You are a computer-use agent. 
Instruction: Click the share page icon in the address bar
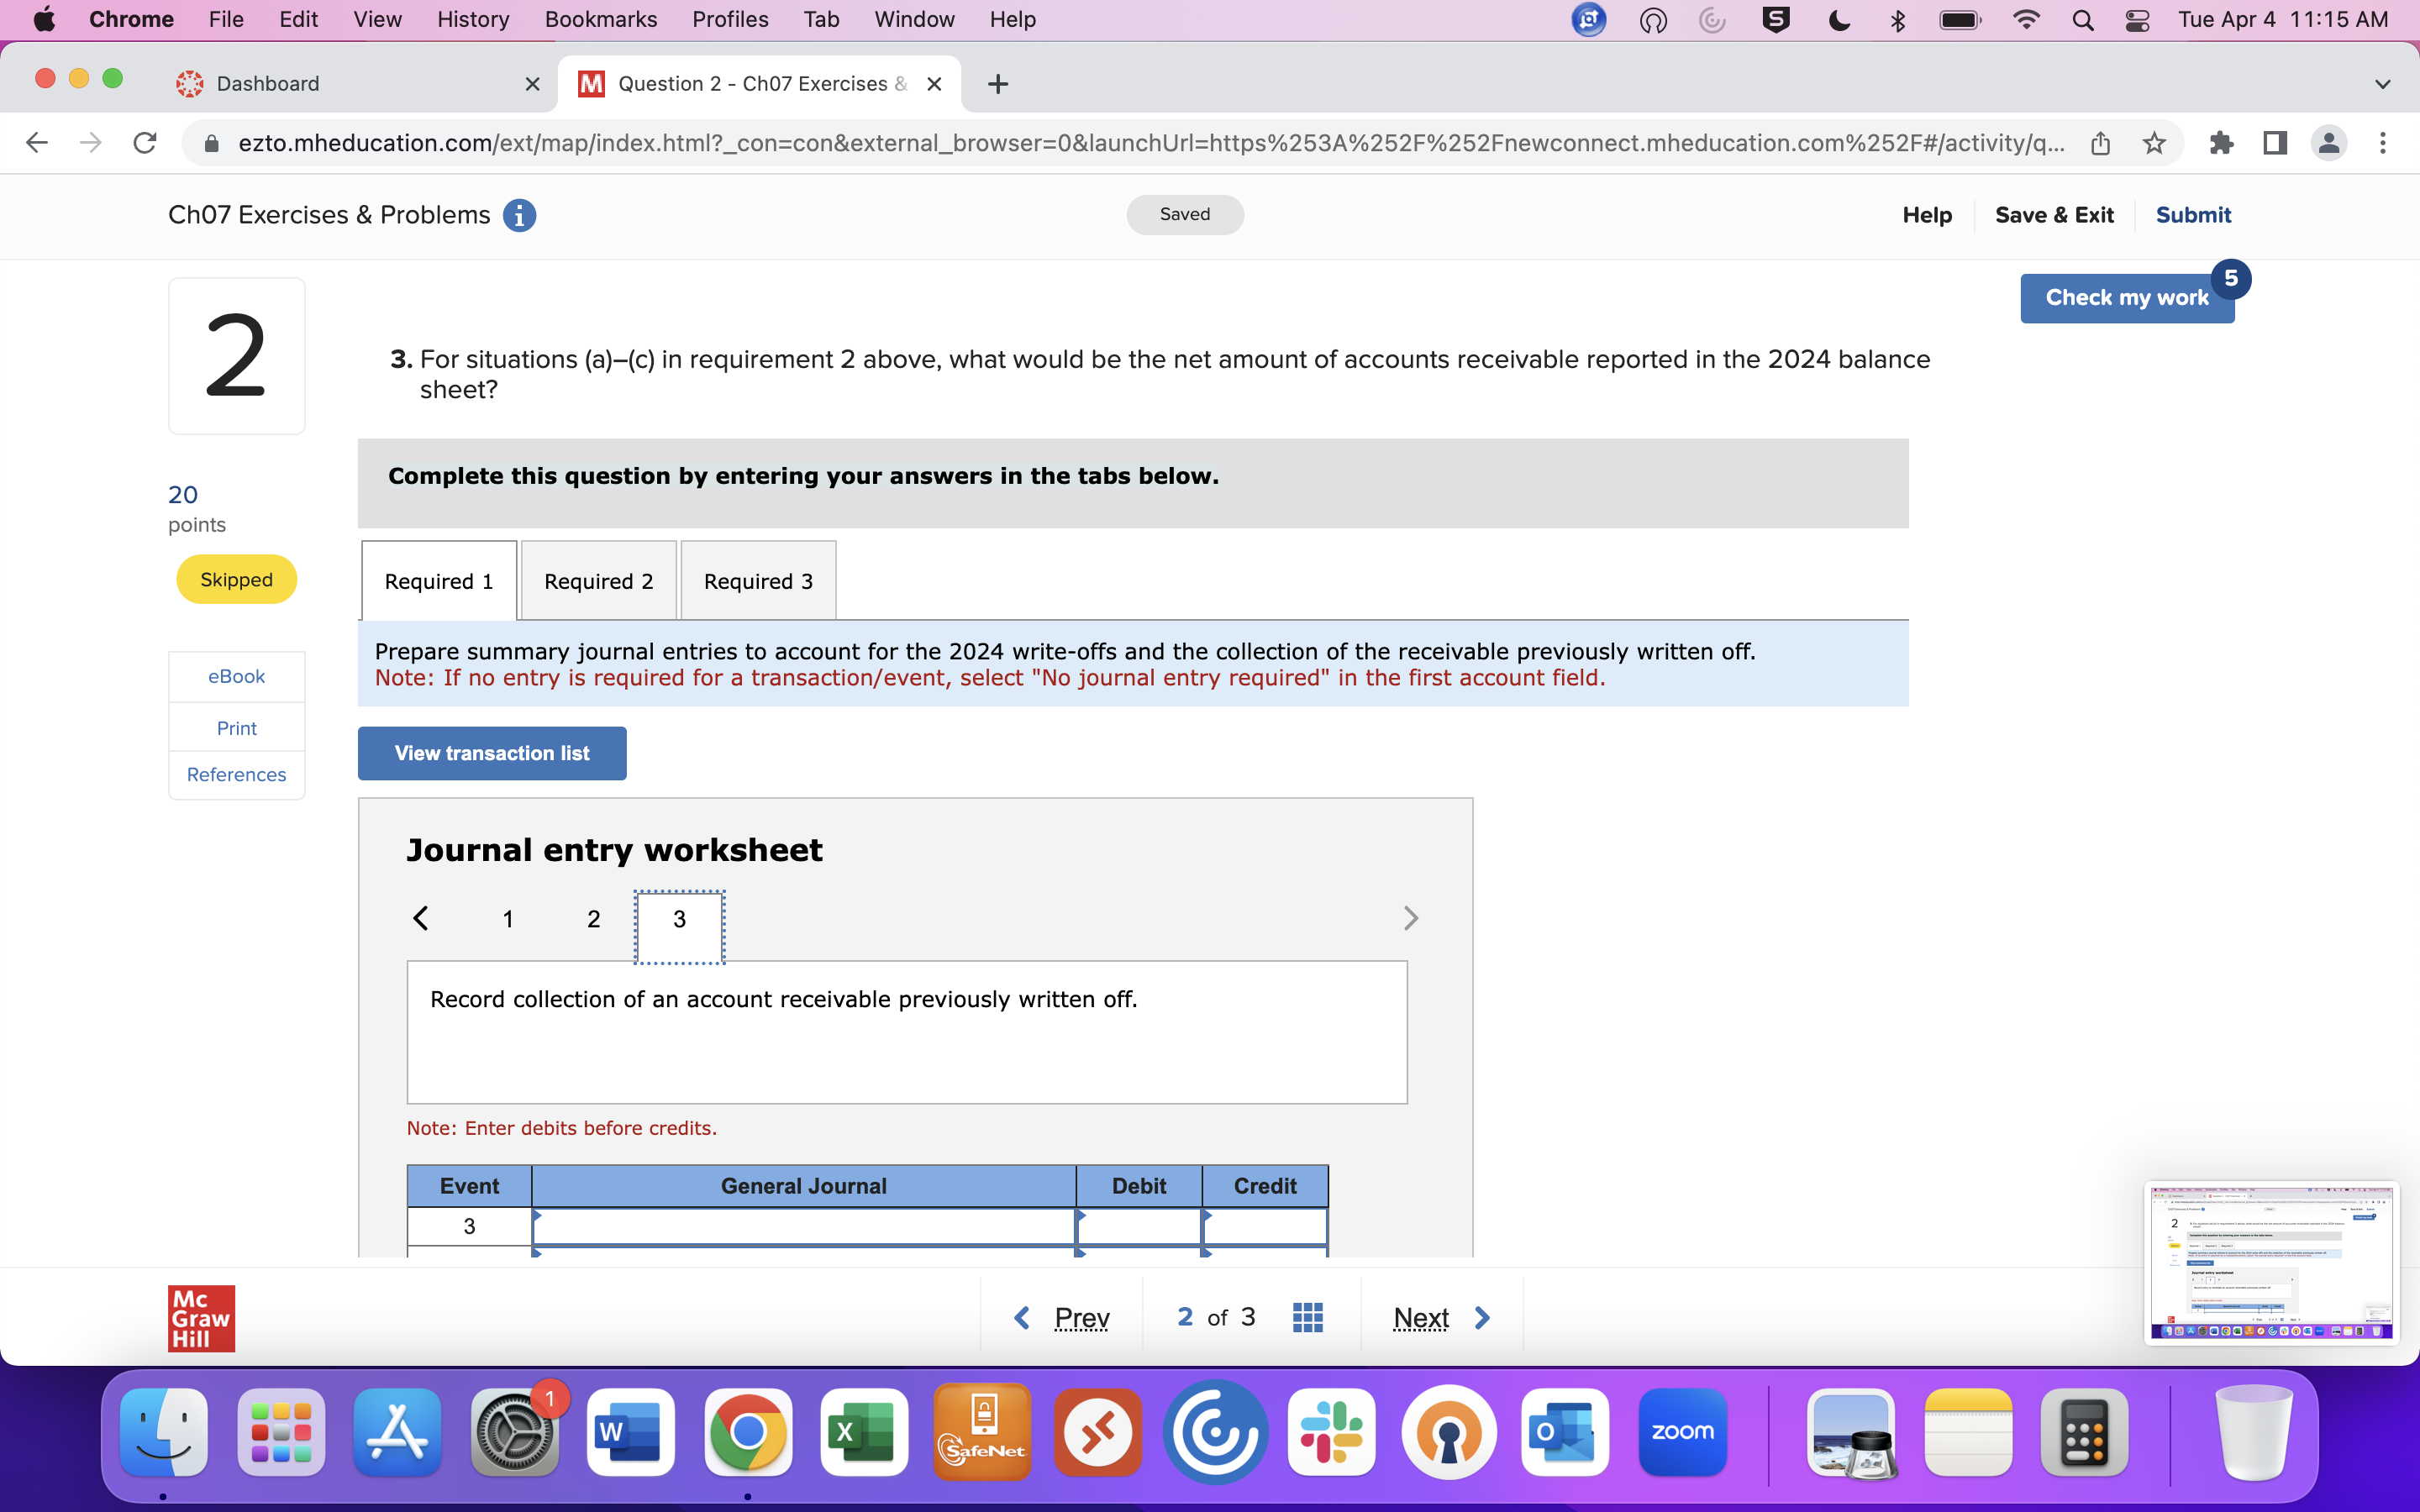tap(2100, 143)
